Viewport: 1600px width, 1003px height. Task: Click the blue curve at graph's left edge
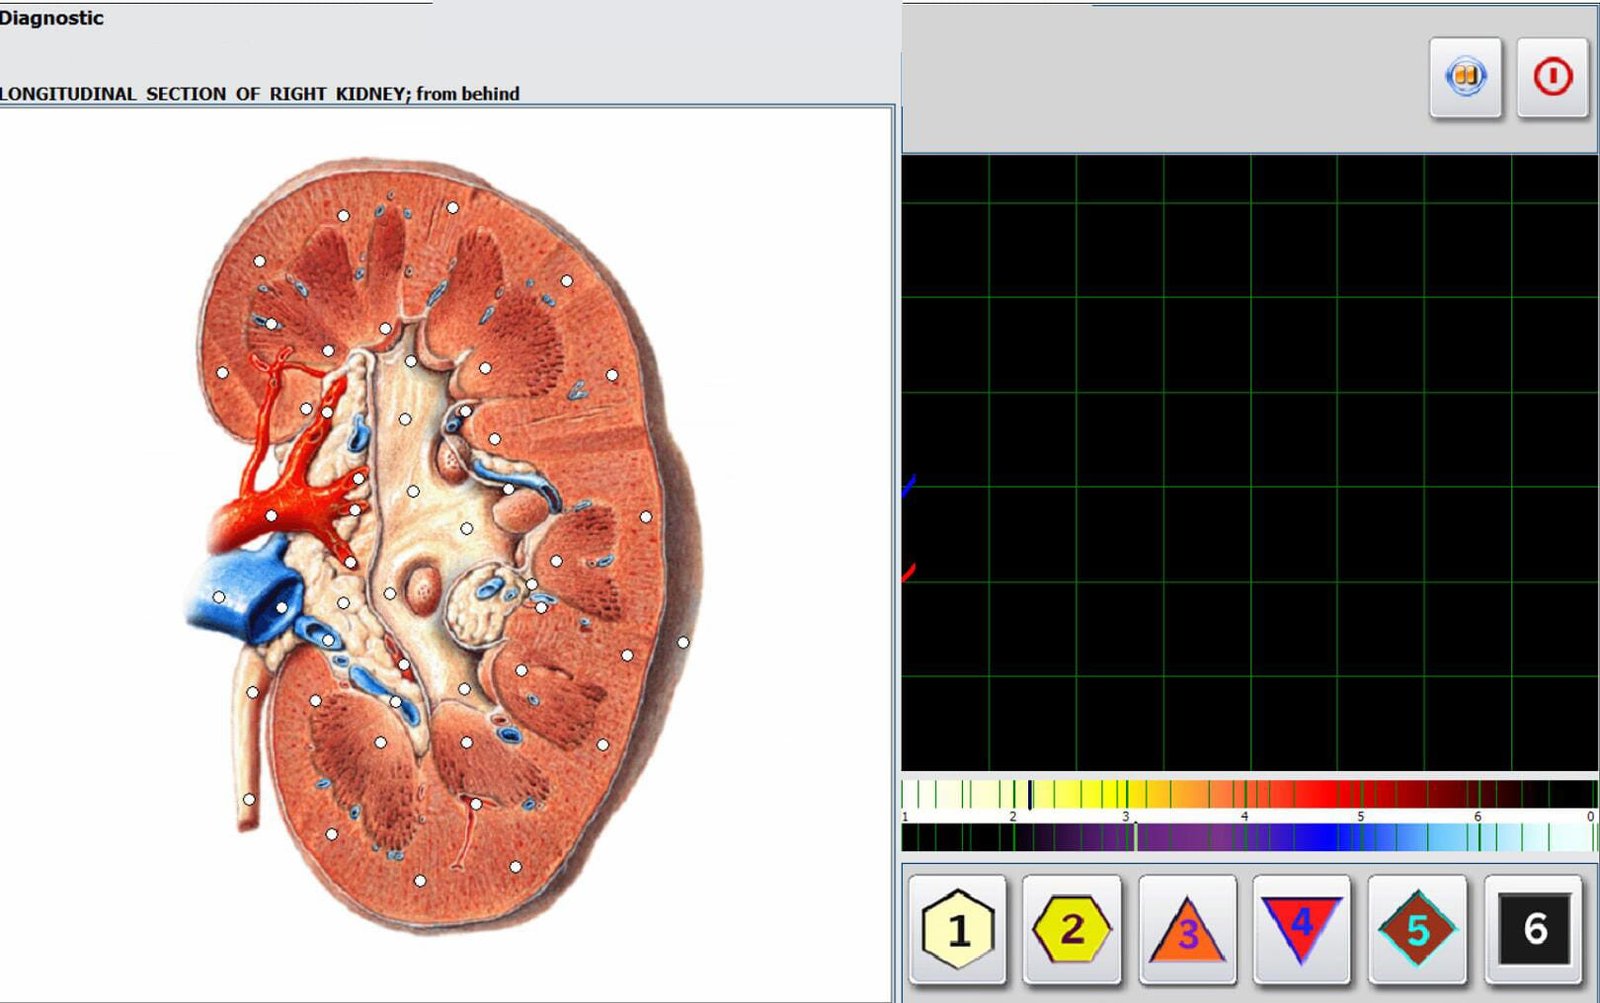(x=909, y=487)
